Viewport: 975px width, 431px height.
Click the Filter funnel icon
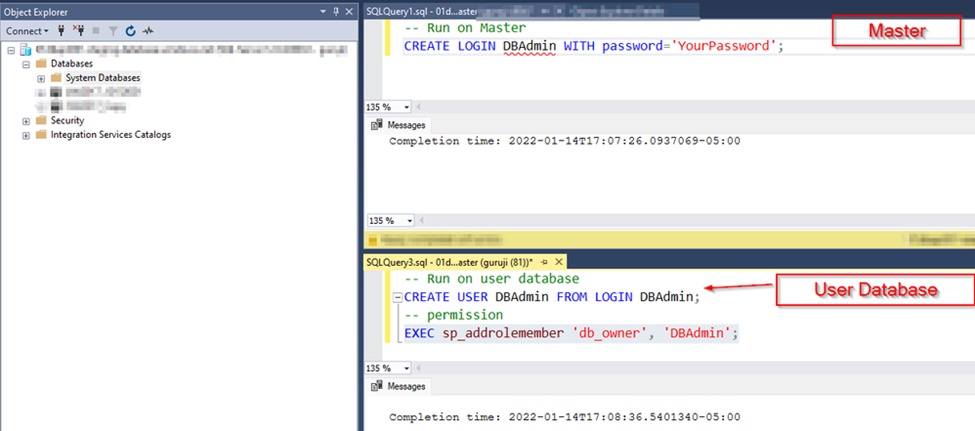pyautogui.click(x=113, y=30)
